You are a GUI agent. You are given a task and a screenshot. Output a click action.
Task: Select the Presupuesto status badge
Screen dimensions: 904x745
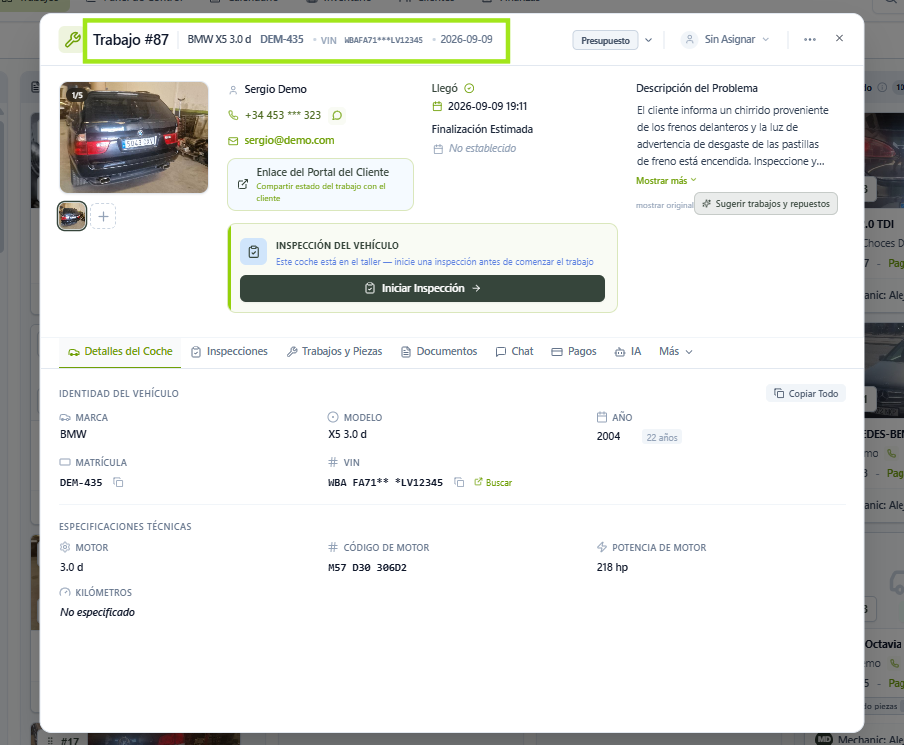[605, 40]
